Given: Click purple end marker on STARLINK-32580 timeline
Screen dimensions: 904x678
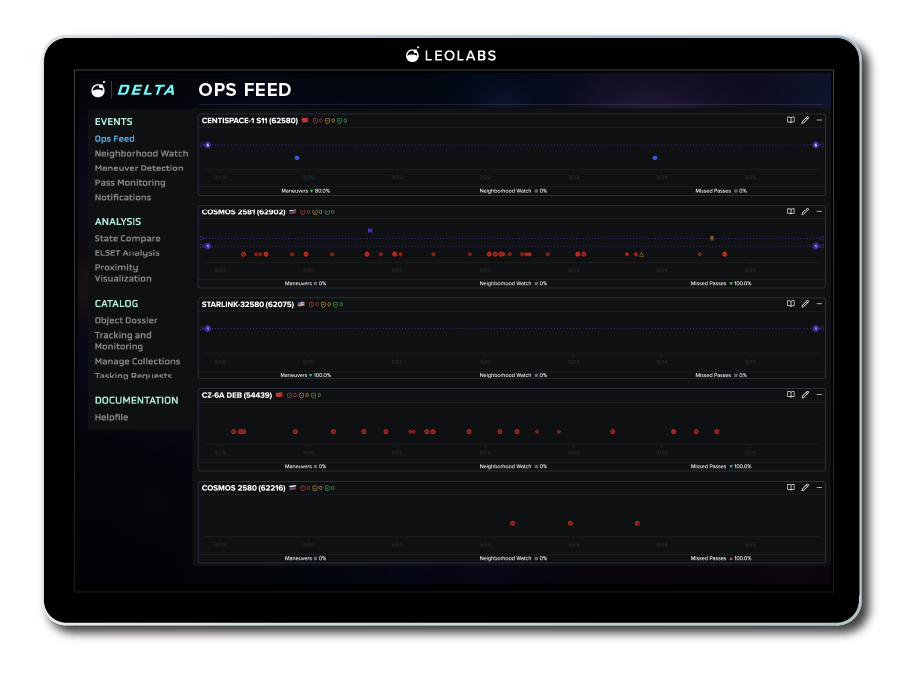Looking at the screenshot, I should pyautogui.click(x=815, y=329).
